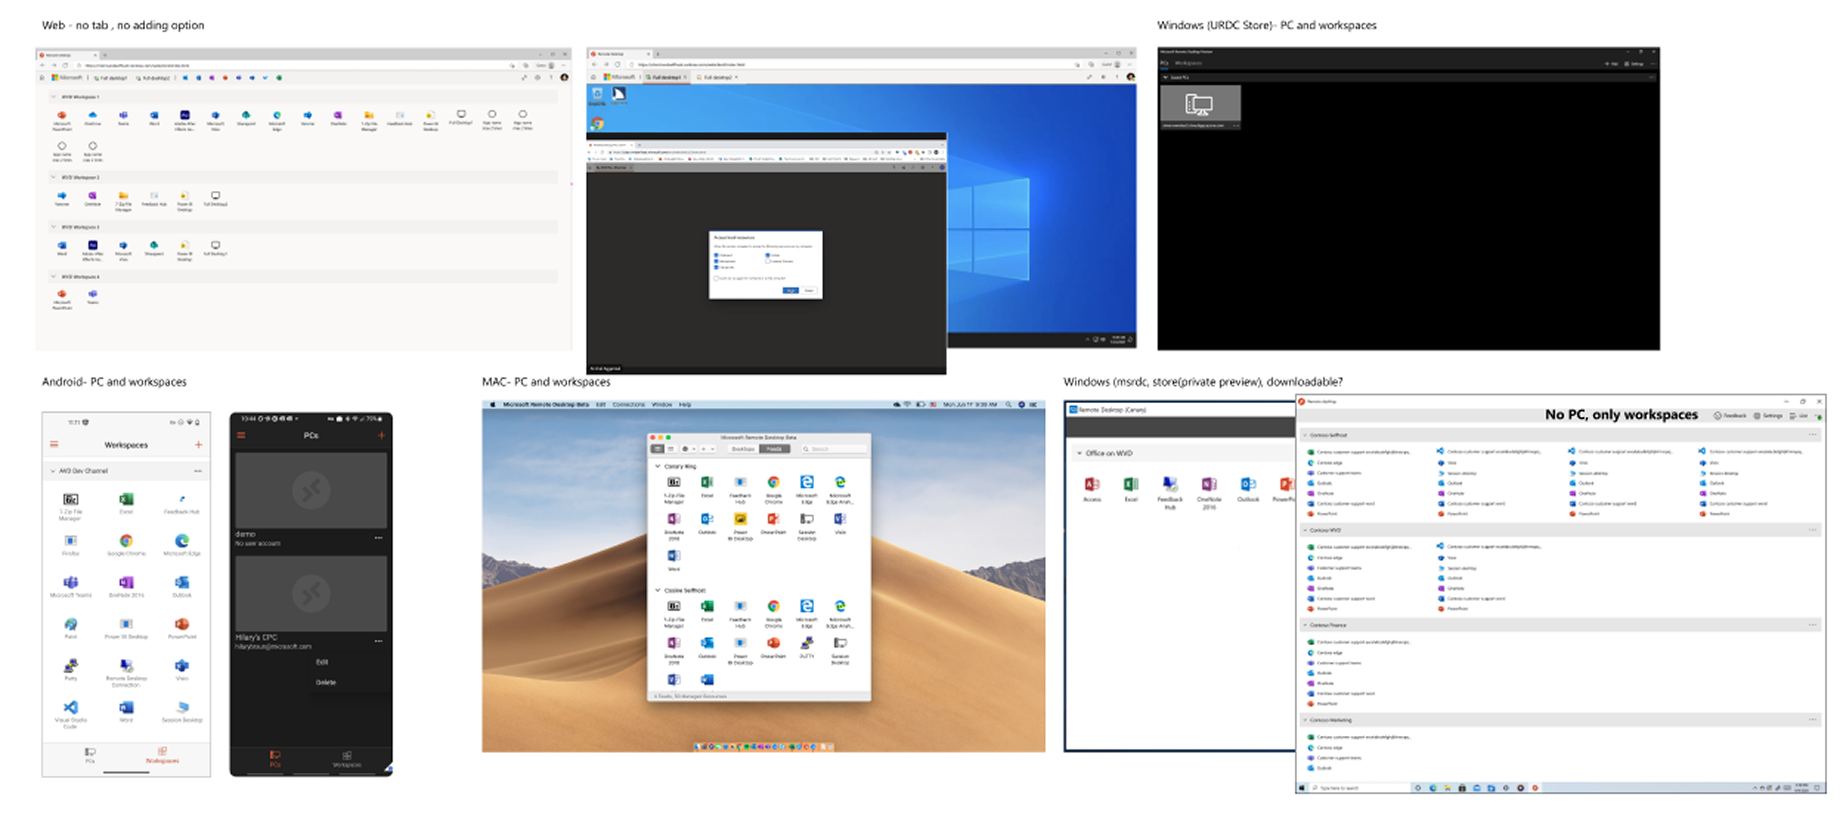This screenshot has width=1843, height=817.
Task: Open the demo PC thumbnail on Android
Action: [311, 490]
